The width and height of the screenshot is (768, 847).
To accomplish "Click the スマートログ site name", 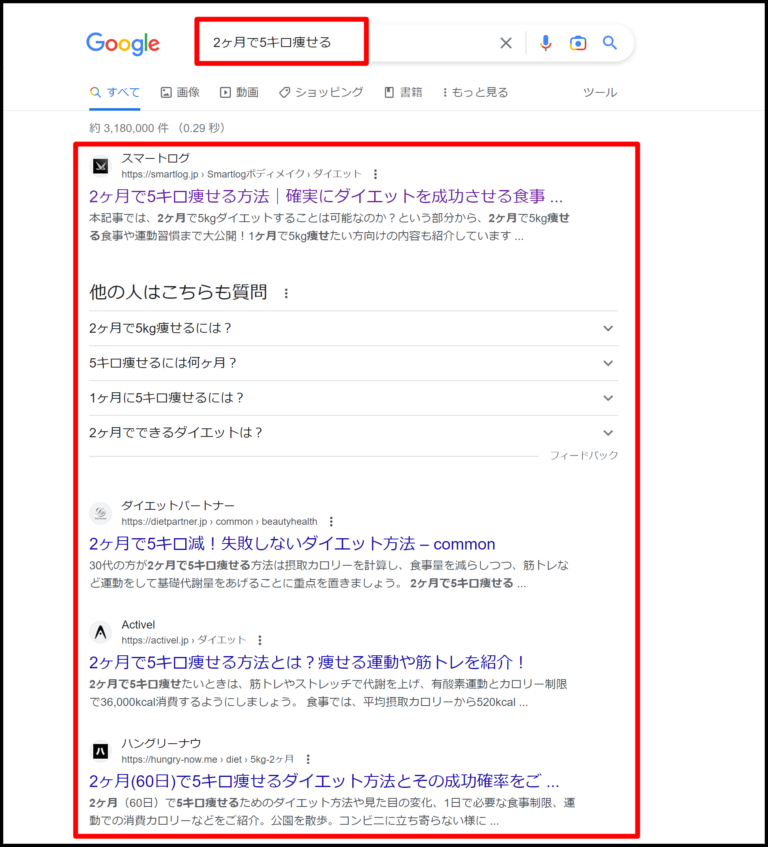I will pos(156,158).
